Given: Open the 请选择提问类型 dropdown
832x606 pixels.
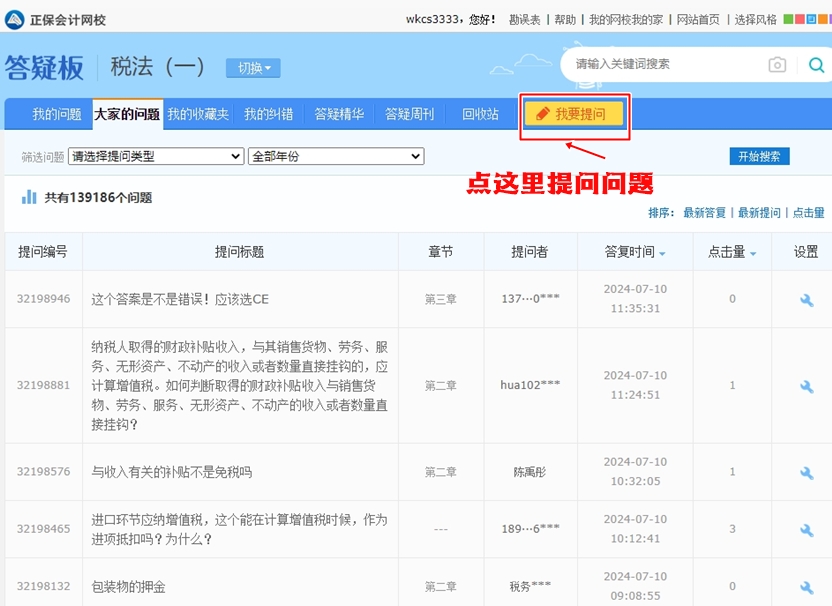Looking at the screenshot, I should [156, 157].
